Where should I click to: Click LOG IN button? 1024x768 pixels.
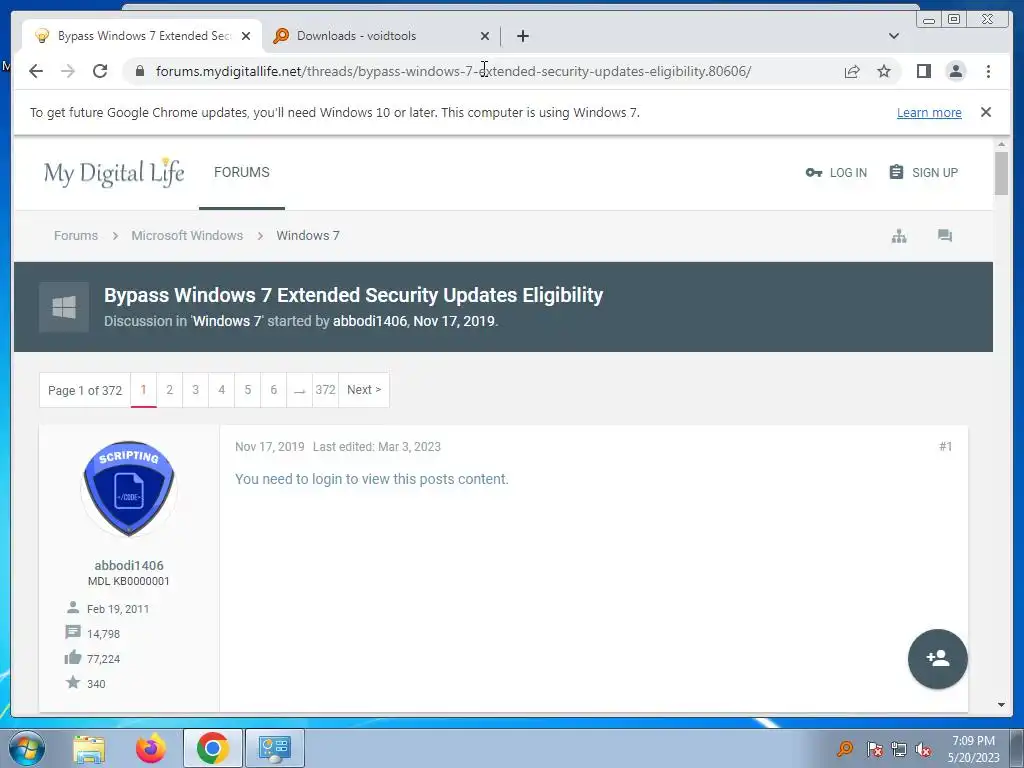(836, 172)
